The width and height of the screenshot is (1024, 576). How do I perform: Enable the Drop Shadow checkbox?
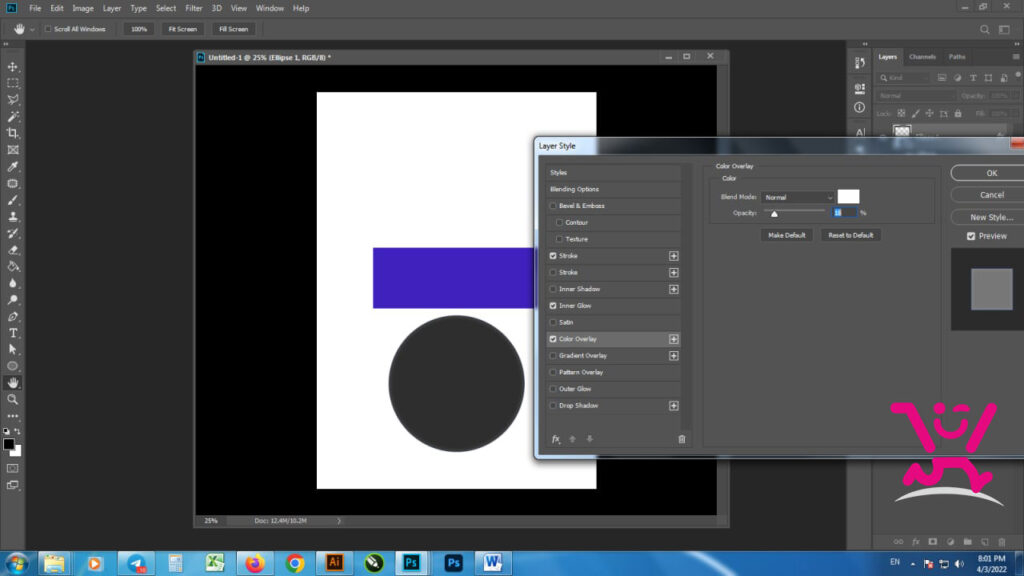[553, 406]
